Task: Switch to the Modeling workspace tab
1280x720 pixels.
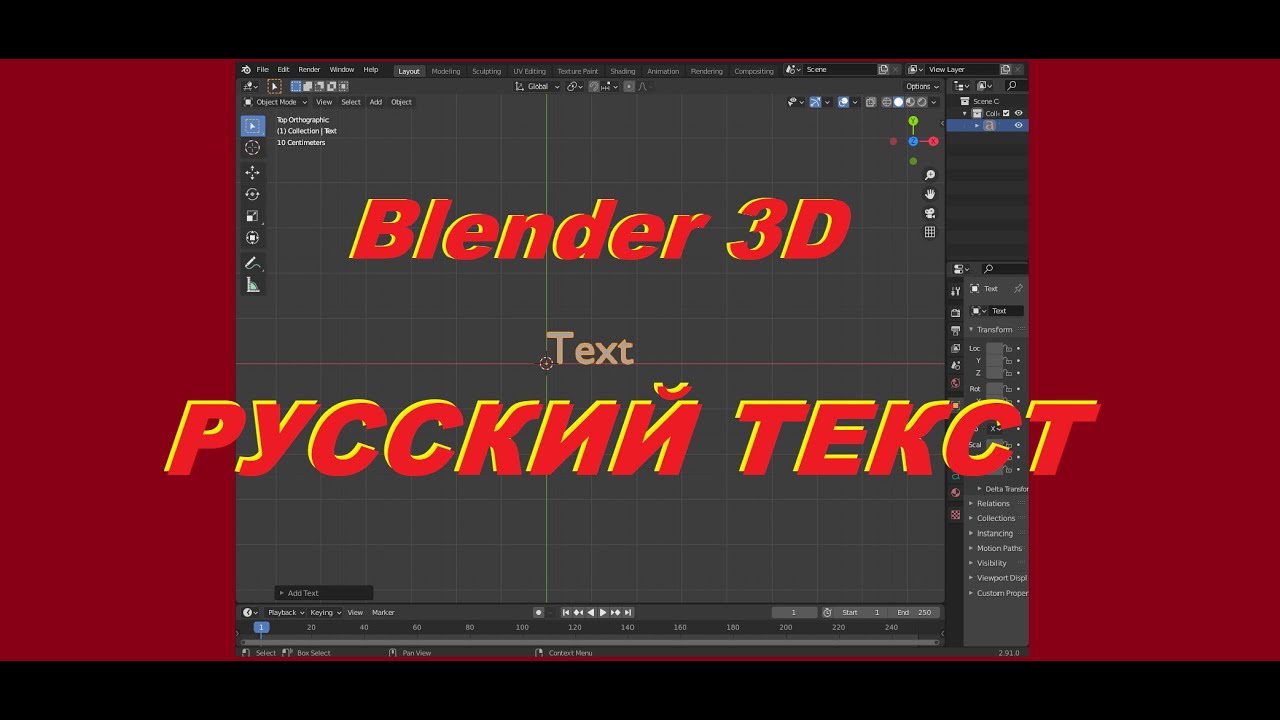Action: [446, 71]
